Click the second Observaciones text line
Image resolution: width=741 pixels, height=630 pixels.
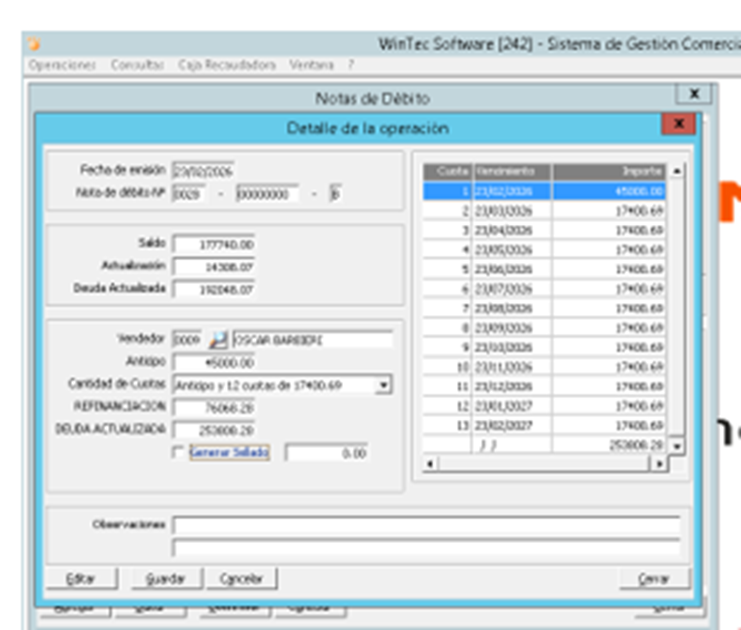click(426, 547)
